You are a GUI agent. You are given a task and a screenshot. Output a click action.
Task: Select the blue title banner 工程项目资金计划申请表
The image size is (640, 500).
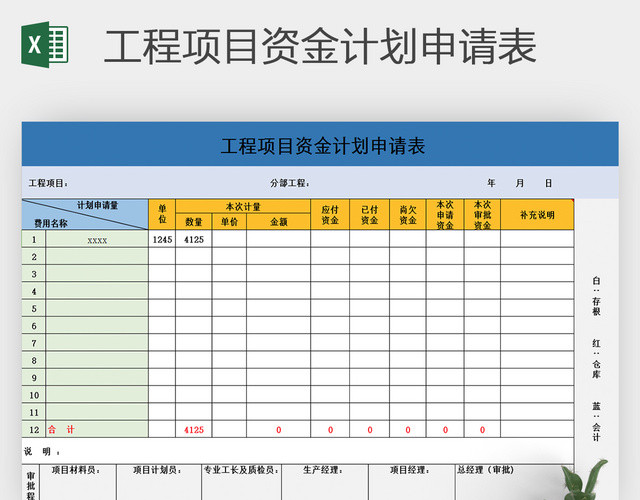tap(320, 144)
